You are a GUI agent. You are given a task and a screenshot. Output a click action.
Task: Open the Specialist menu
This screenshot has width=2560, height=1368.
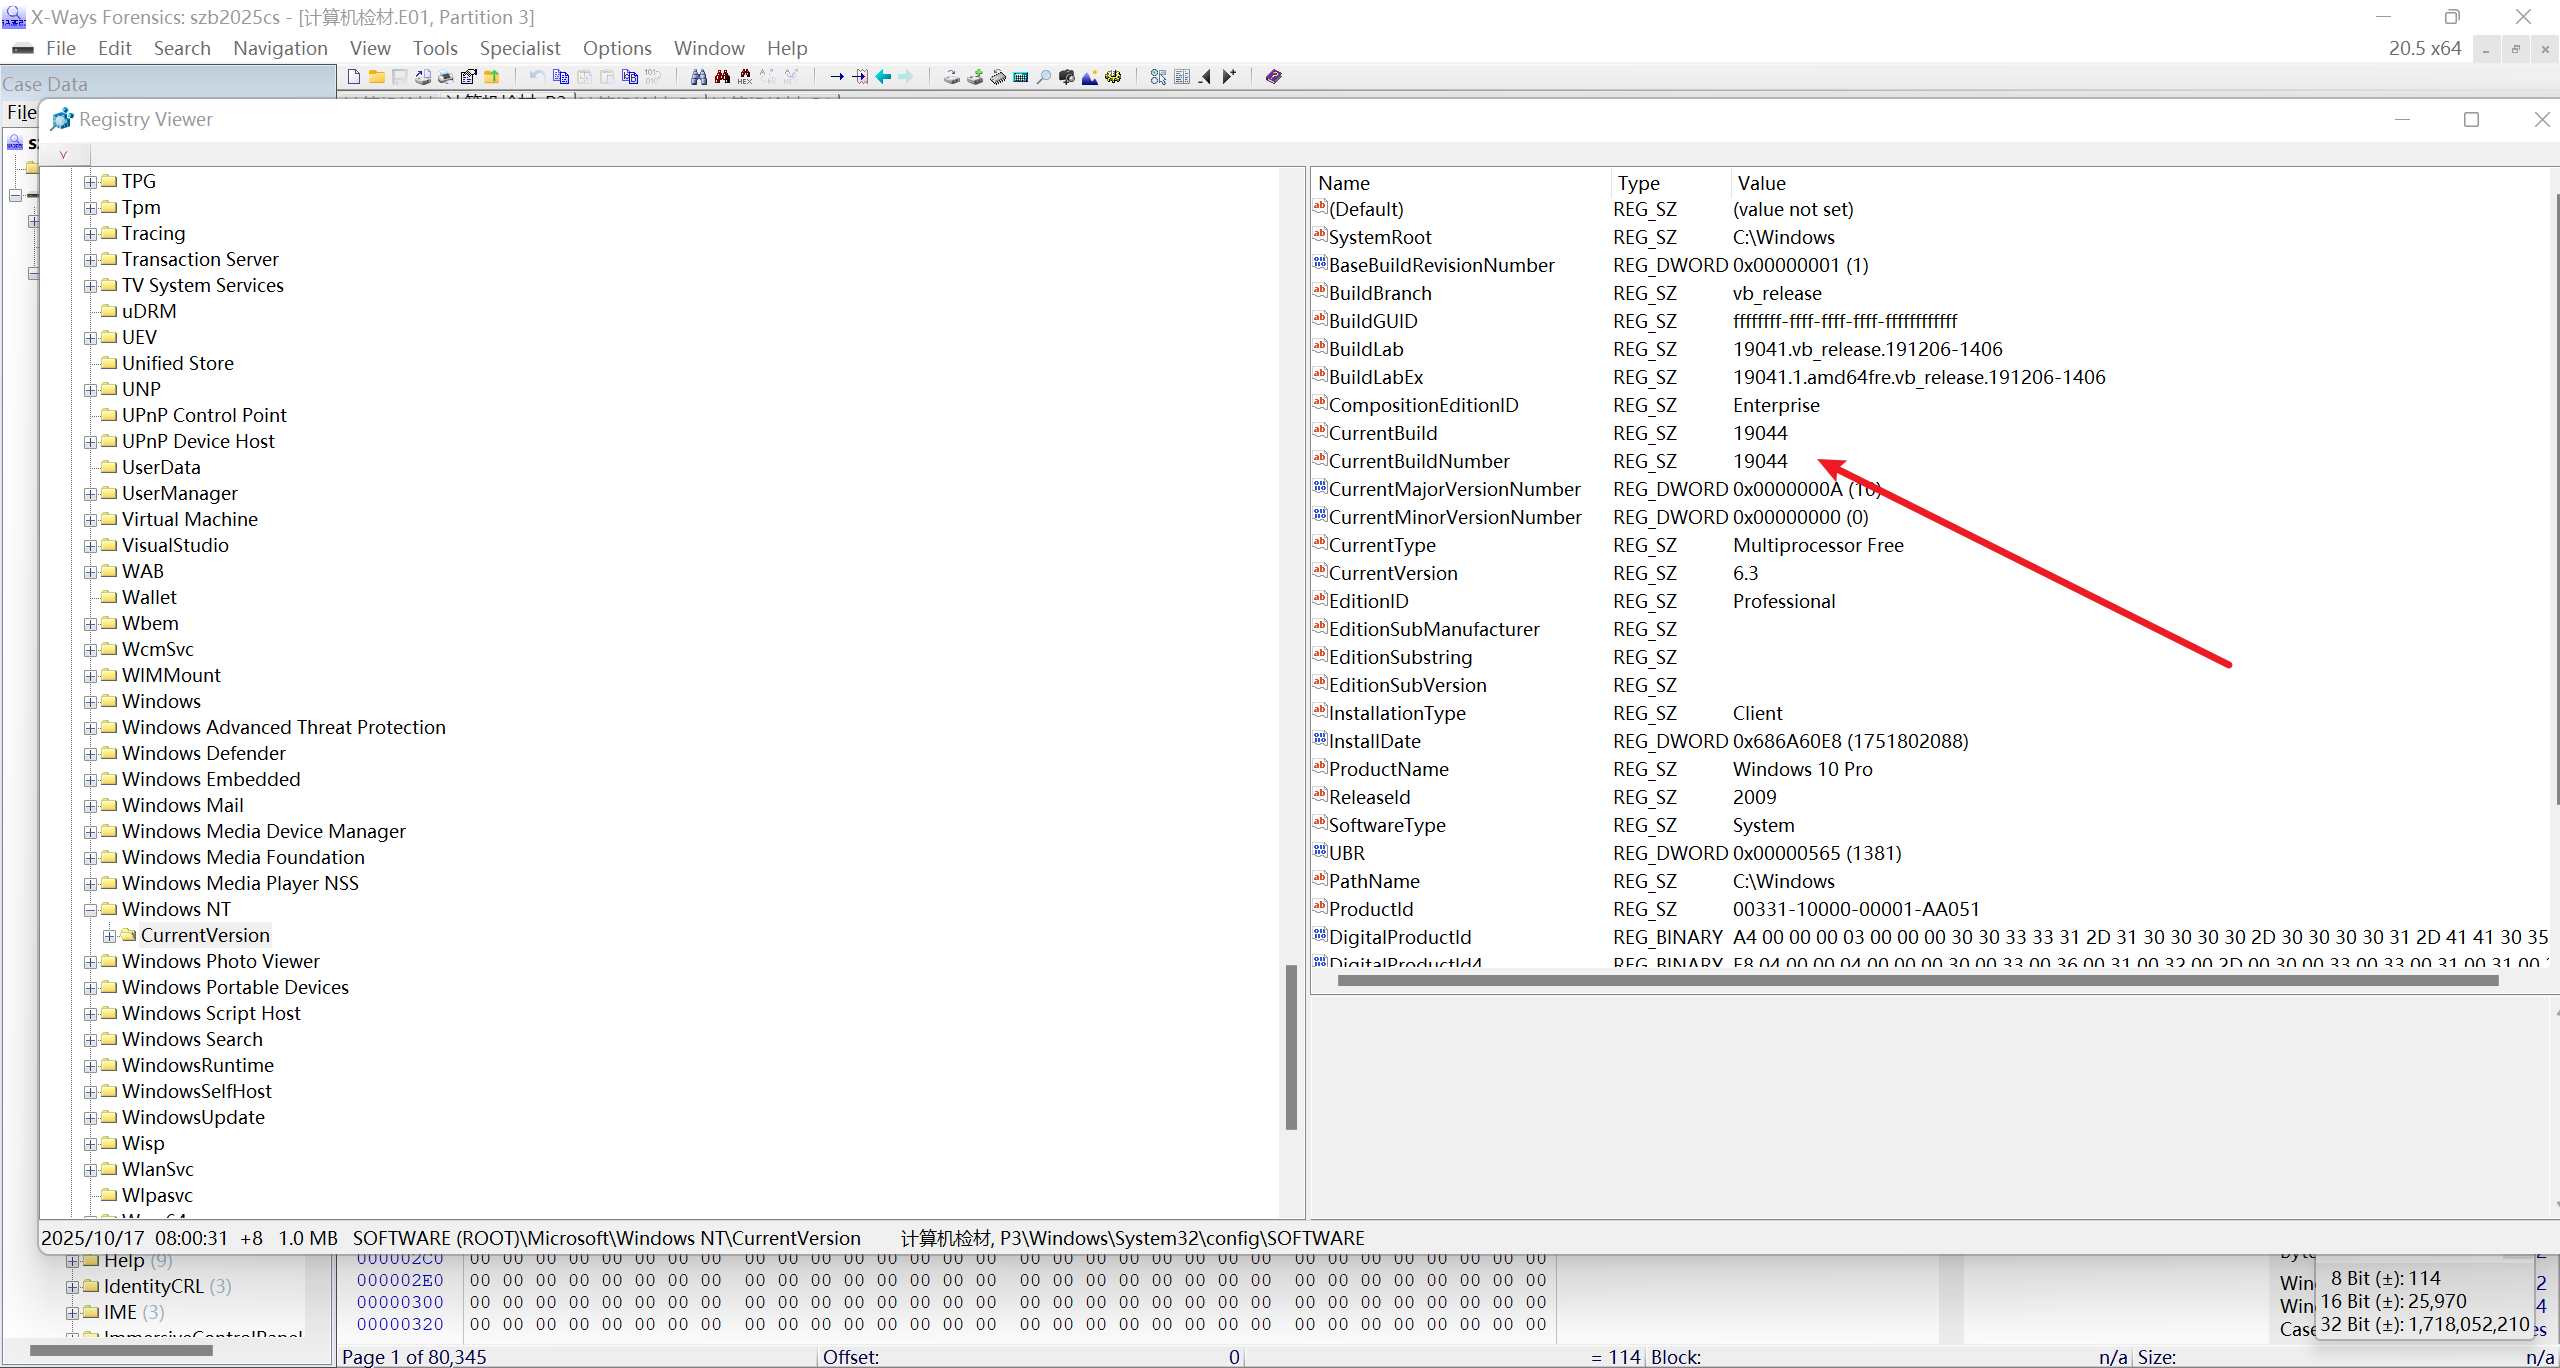click(519, 48)
